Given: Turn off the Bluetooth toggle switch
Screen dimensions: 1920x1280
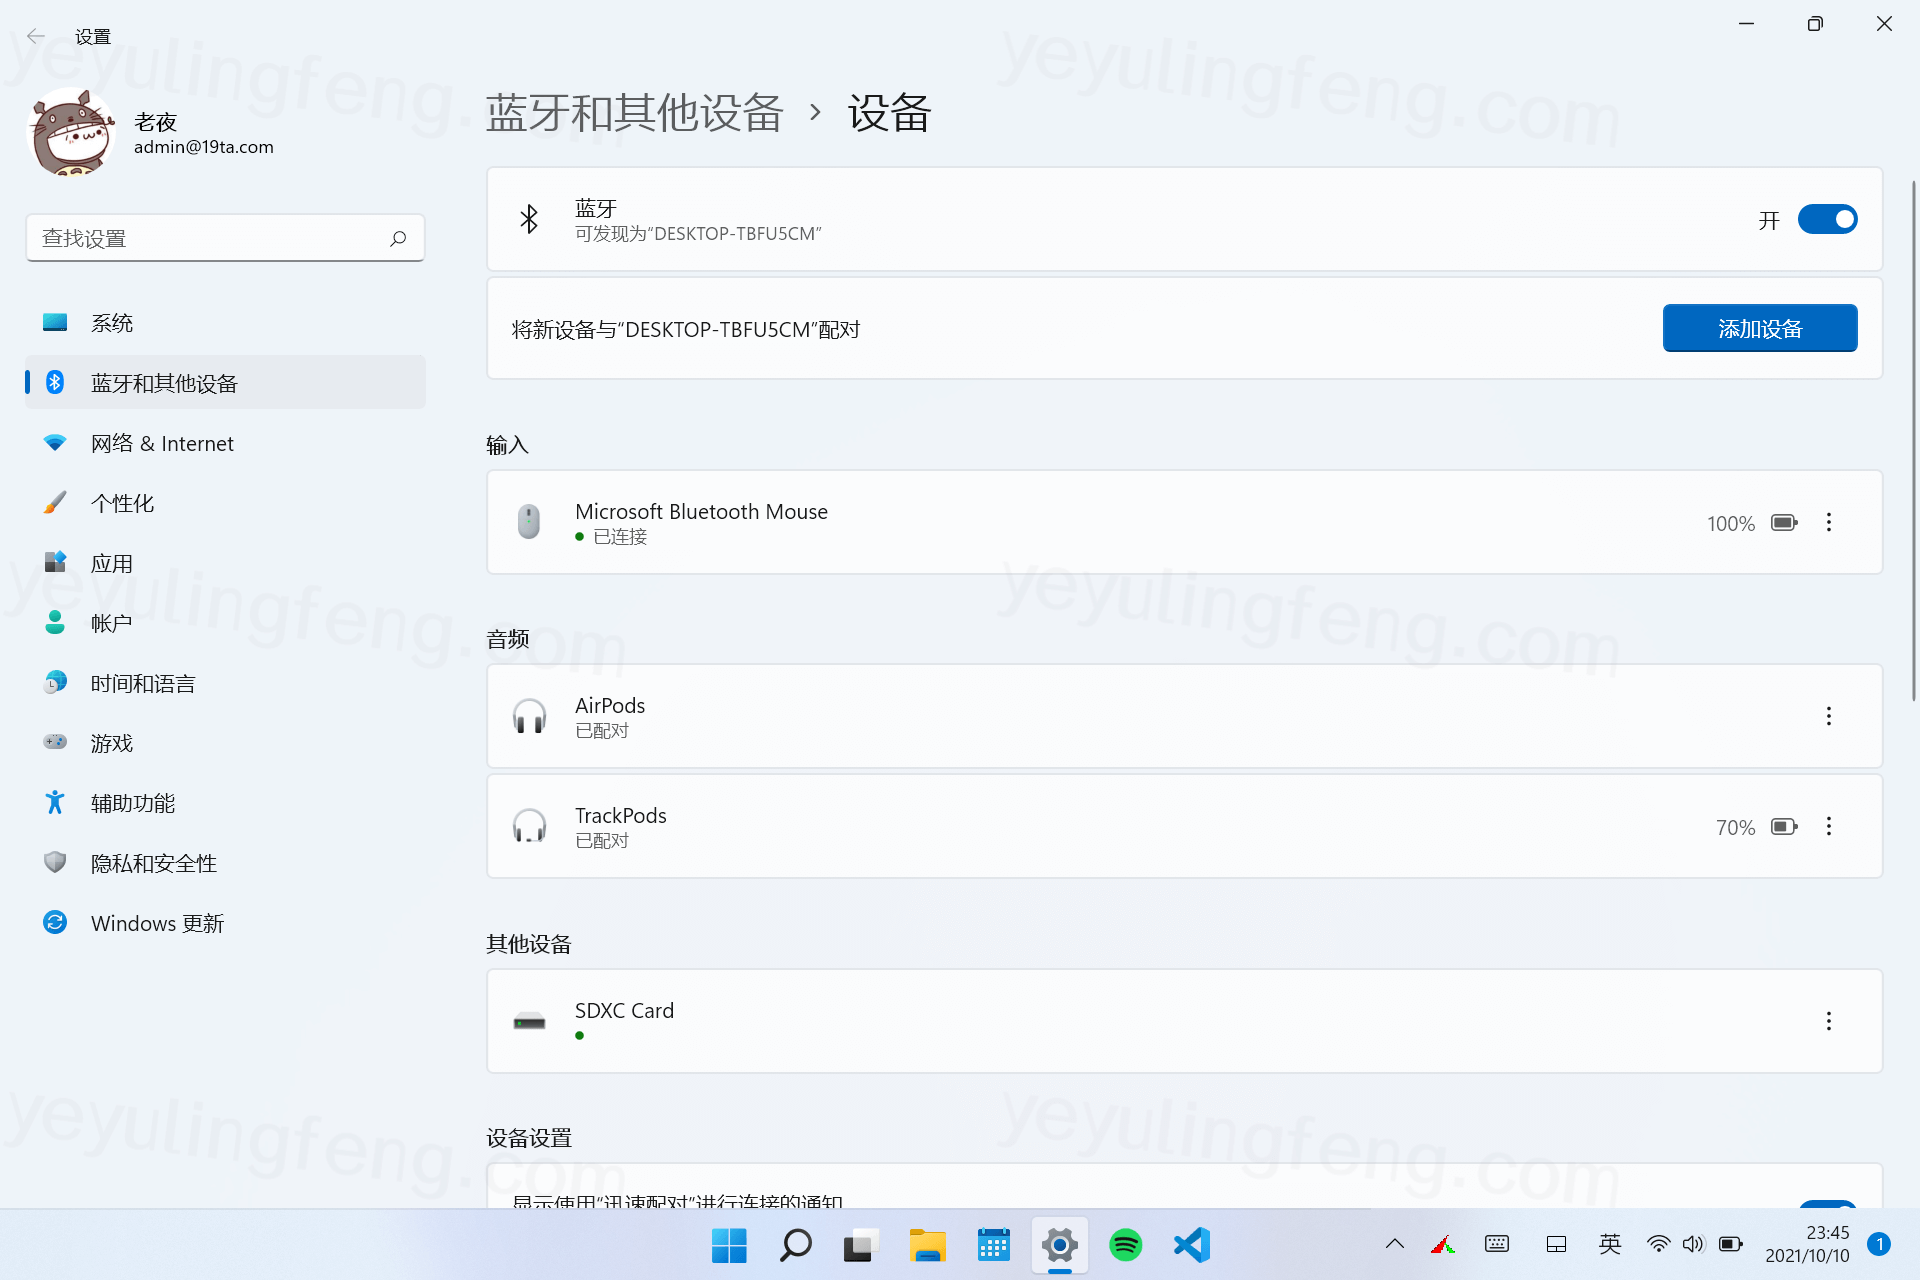Looking at the screenshot, I should (1827, 219).
